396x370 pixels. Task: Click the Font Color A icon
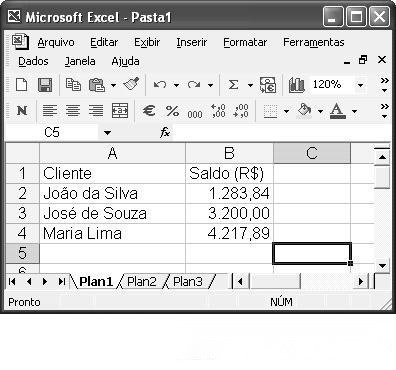click(338, 111)
